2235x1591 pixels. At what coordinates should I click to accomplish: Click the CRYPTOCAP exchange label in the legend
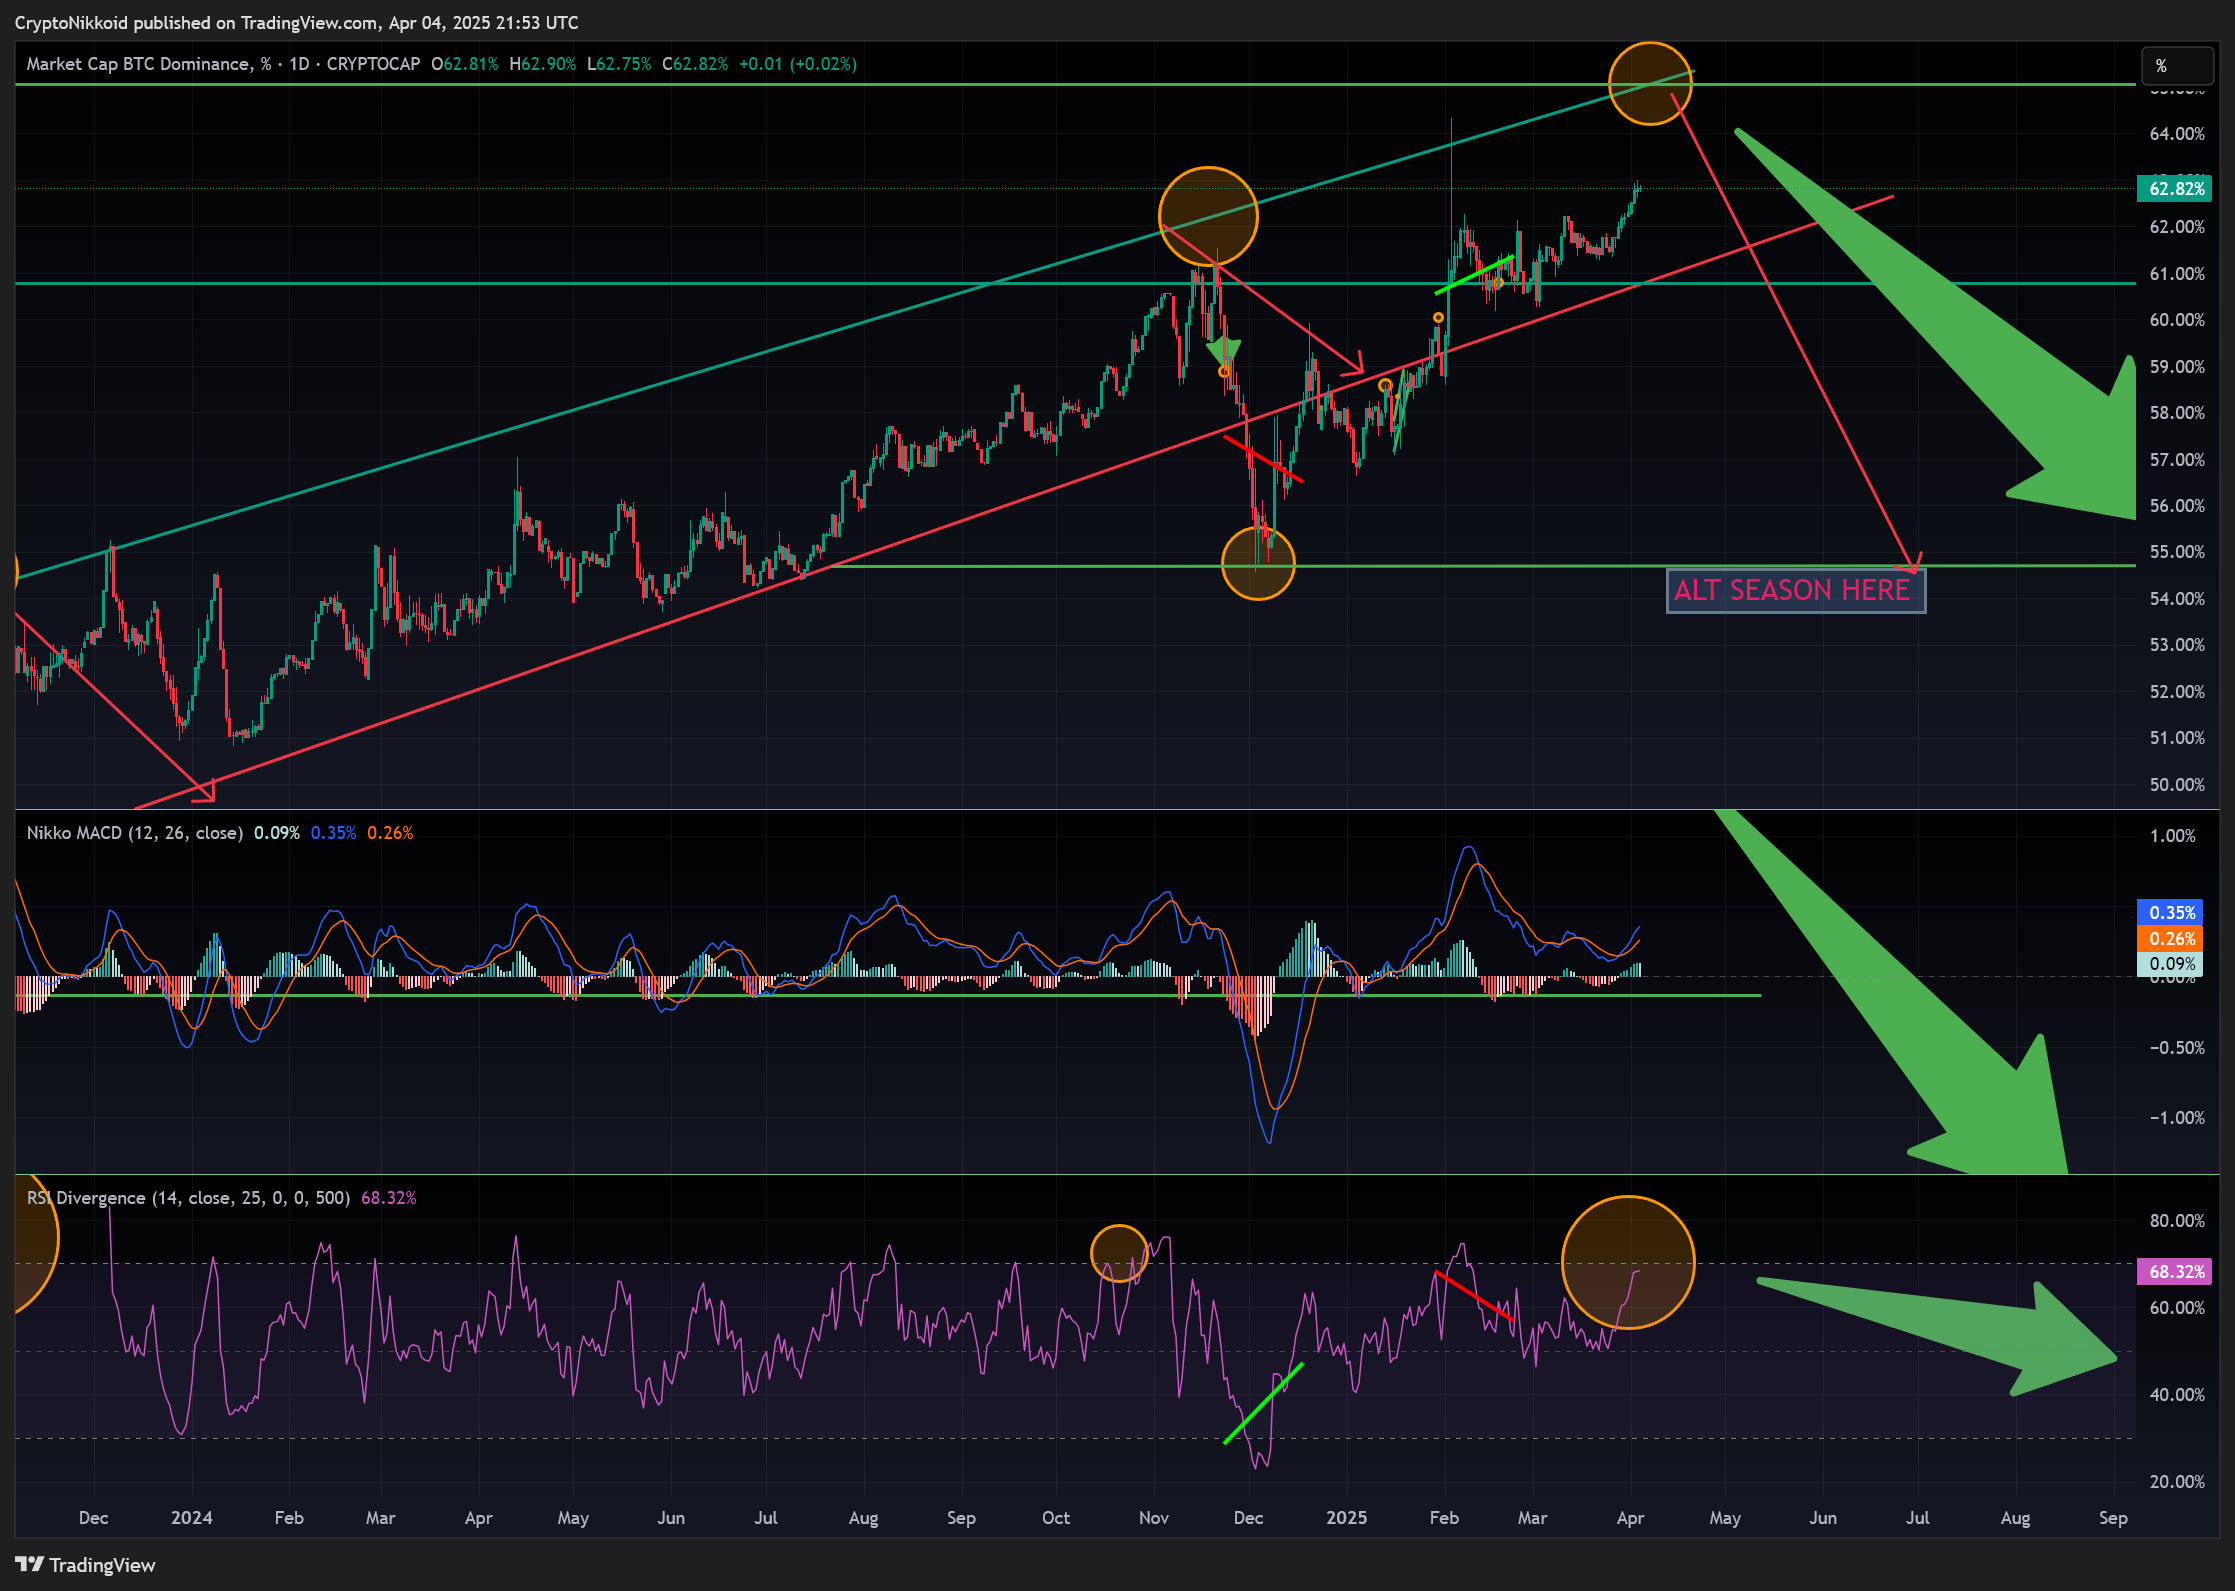373,64
